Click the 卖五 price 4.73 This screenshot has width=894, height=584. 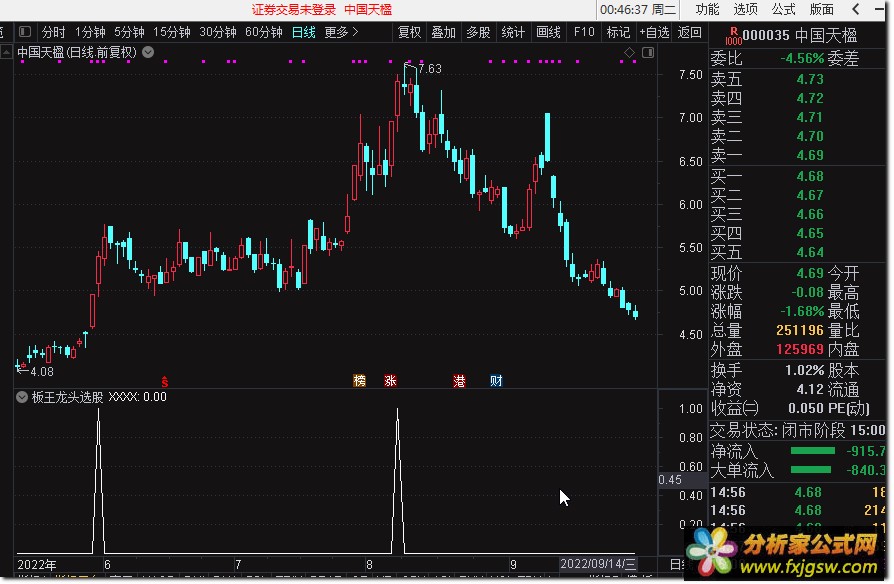[810, 79]
